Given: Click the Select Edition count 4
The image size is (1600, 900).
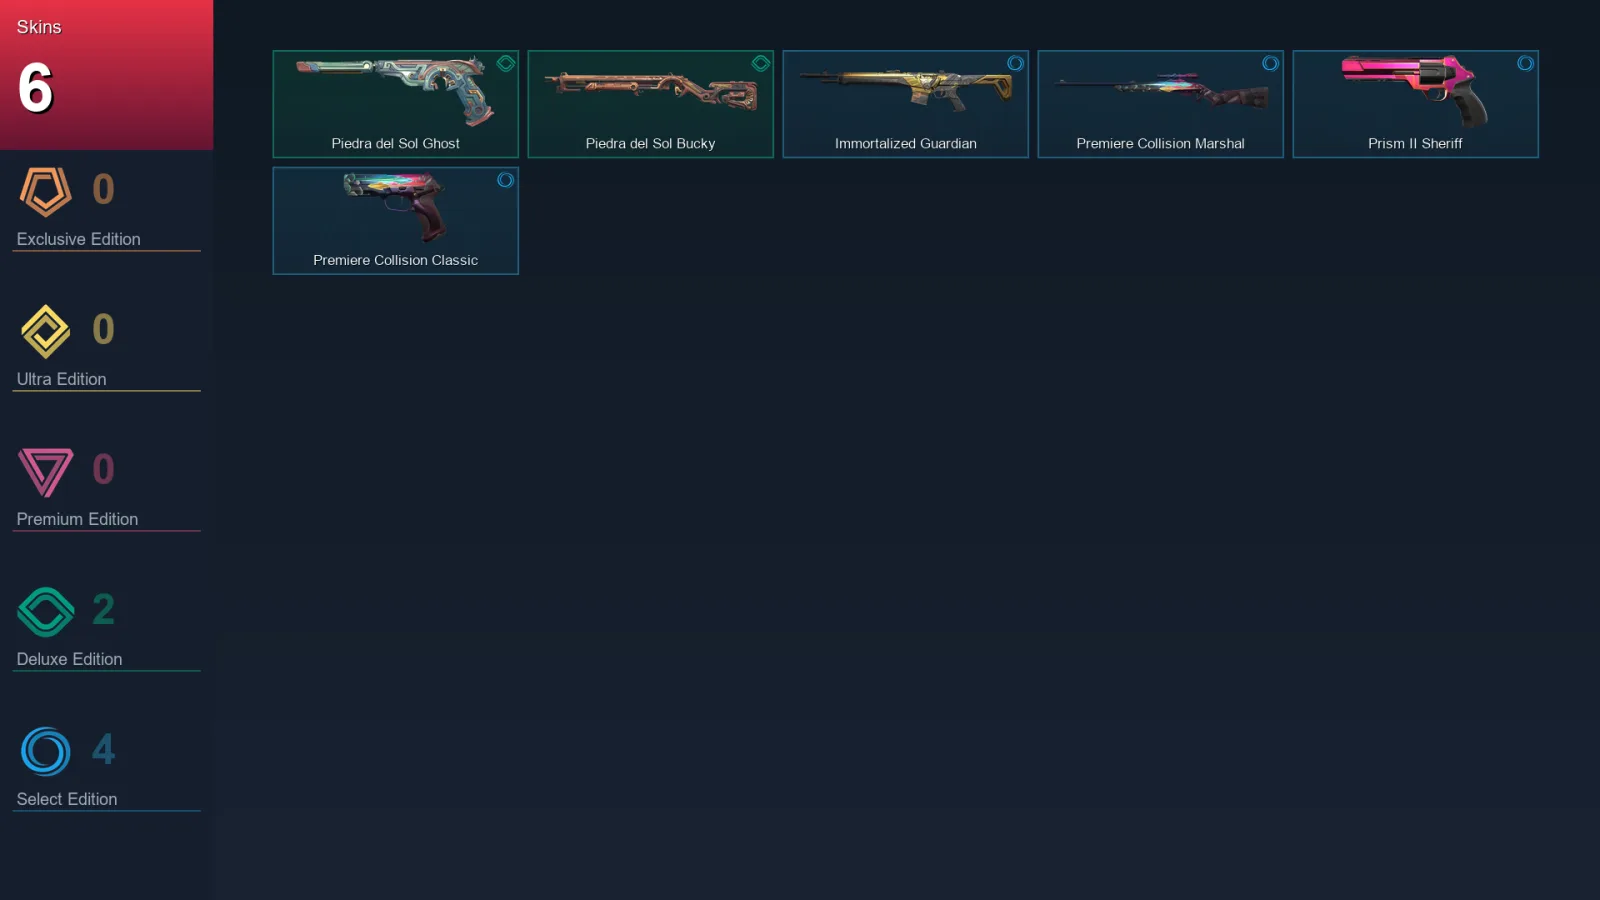Looking at the screenshot, I should (104, 749).
